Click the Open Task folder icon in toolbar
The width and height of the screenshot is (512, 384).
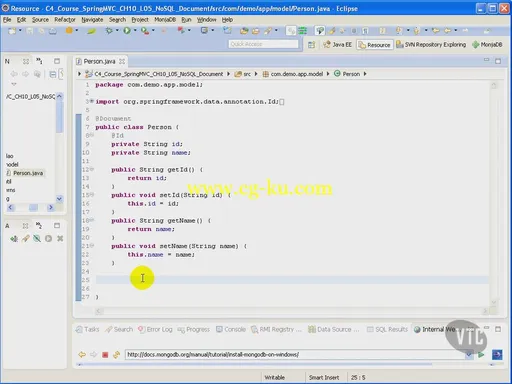click(256, 31)
